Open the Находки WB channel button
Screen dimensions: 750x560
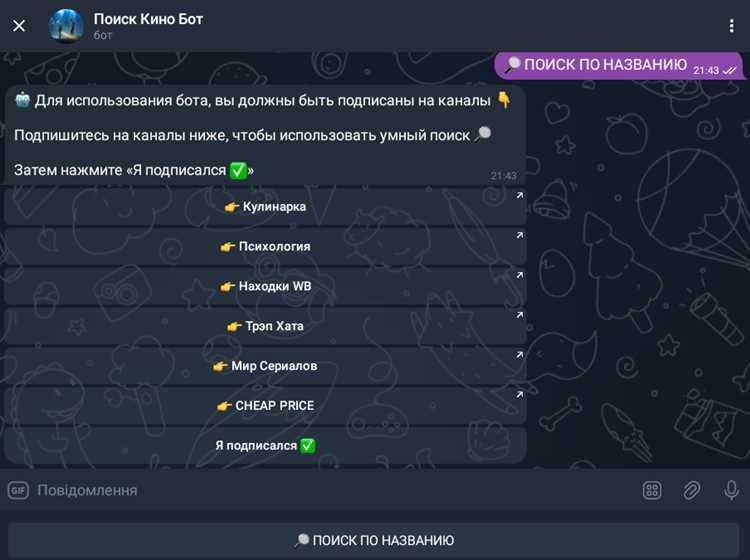pyautogui.click(x=265, y=286)
